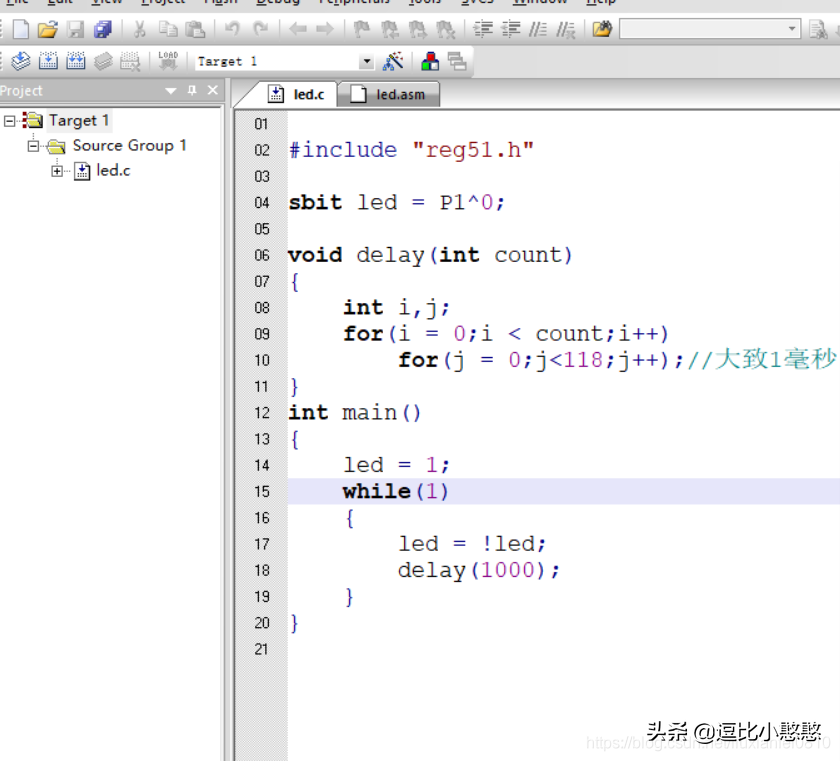Rebuild all target files with the Rebuild icon
The height and width of the screenshot is (761, 840).
click(x=76, y=61)
